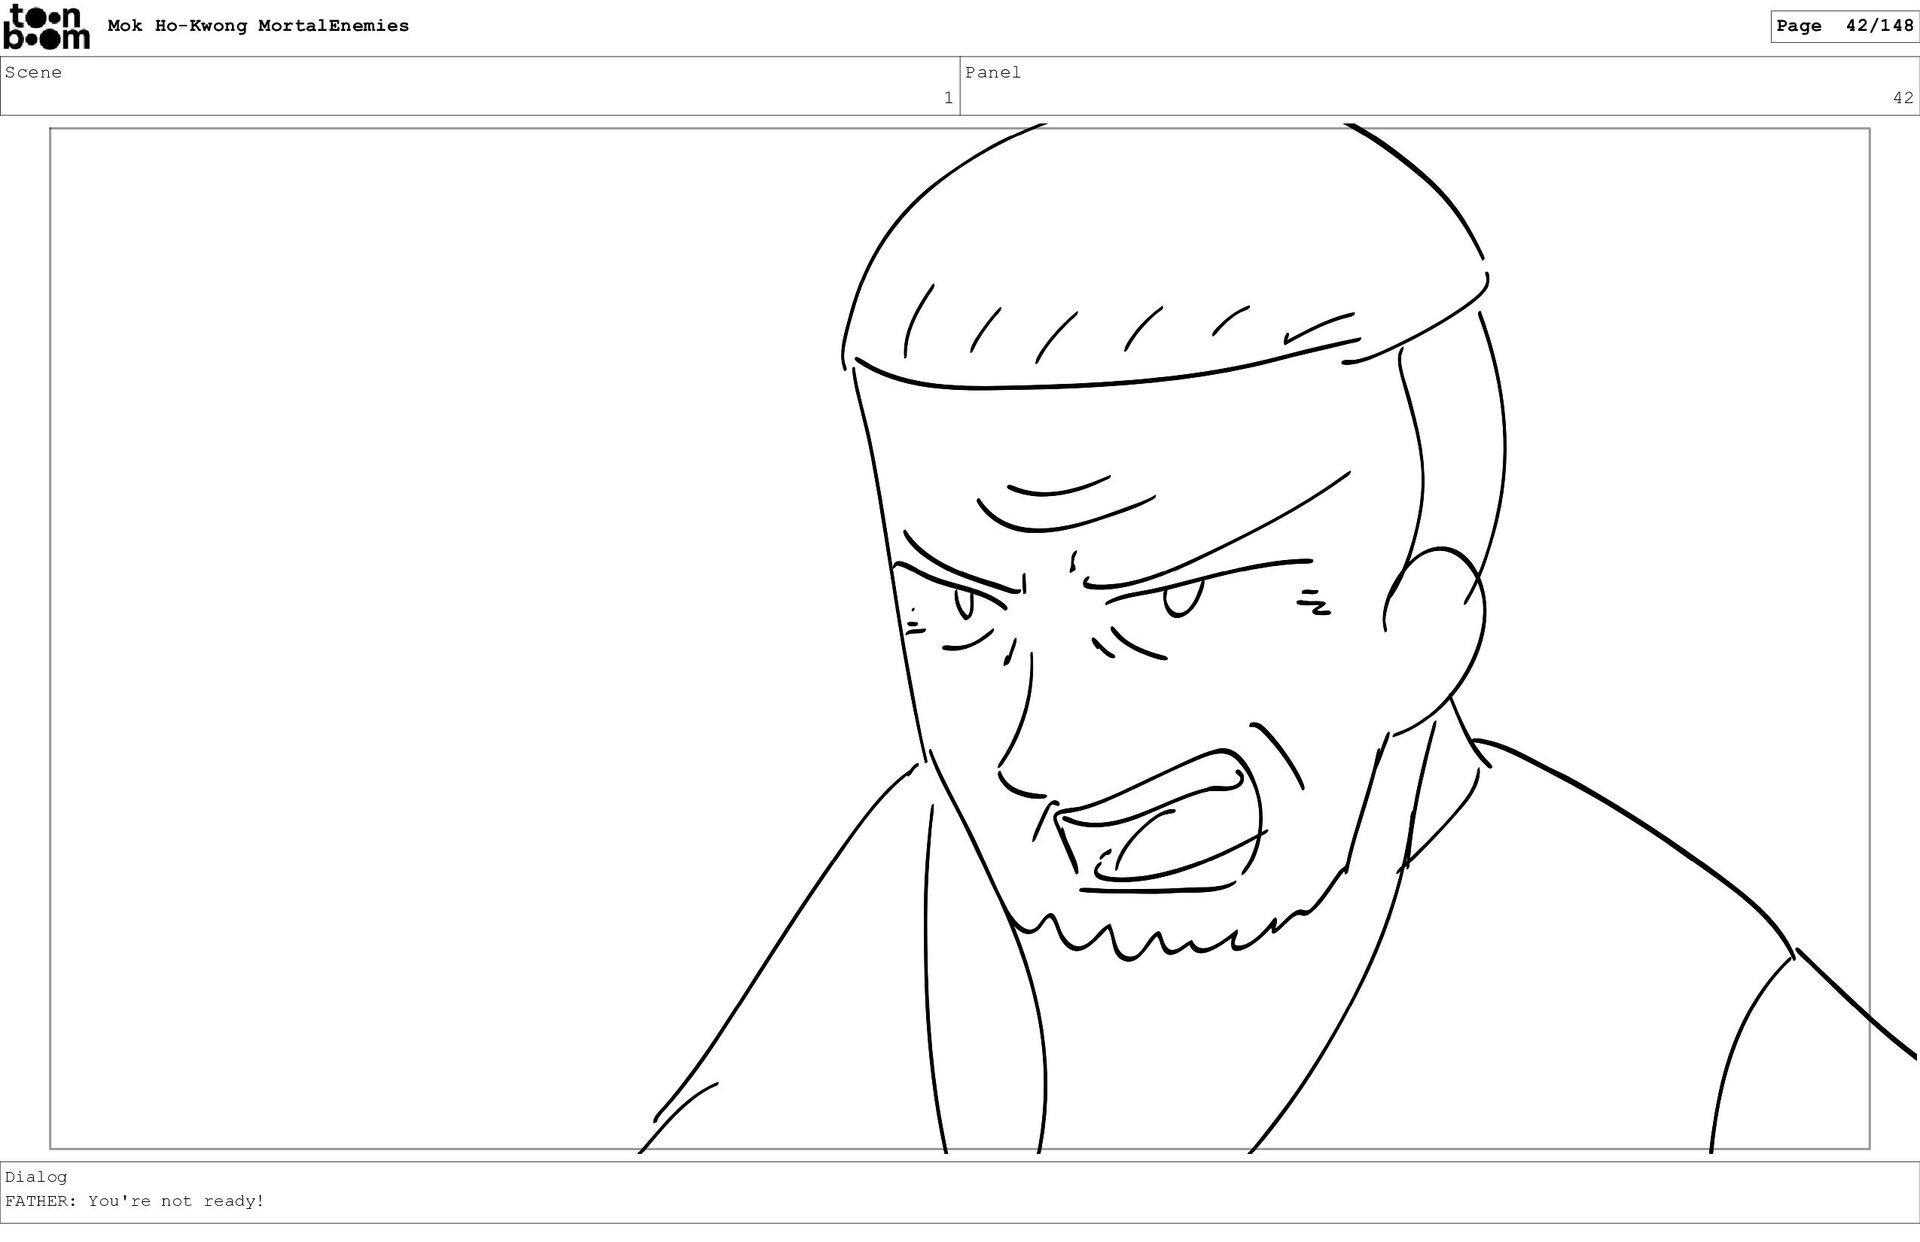Click the Mok Ho-Kwong MortalEnemies title
This screenshot has height=1242, width=1920.
tap(258, 26)
